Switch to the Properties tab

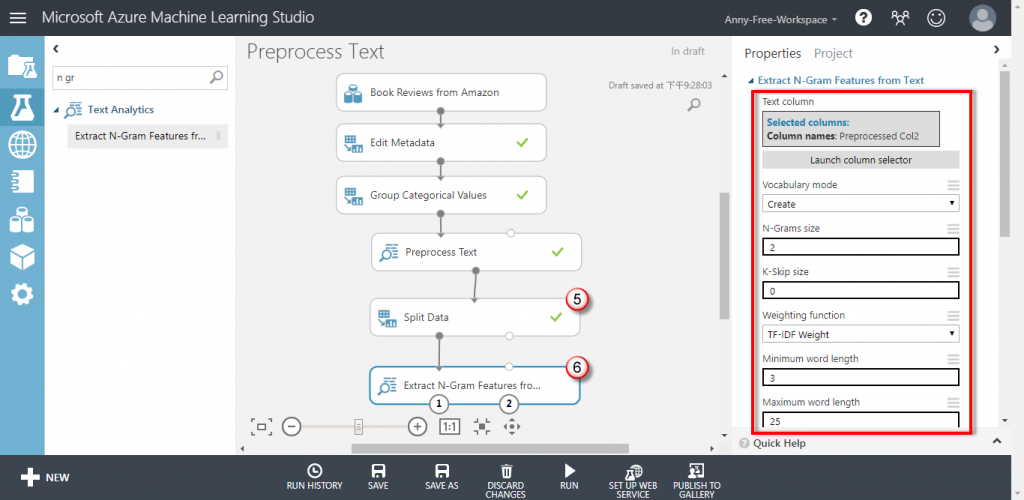click(773, 54)
